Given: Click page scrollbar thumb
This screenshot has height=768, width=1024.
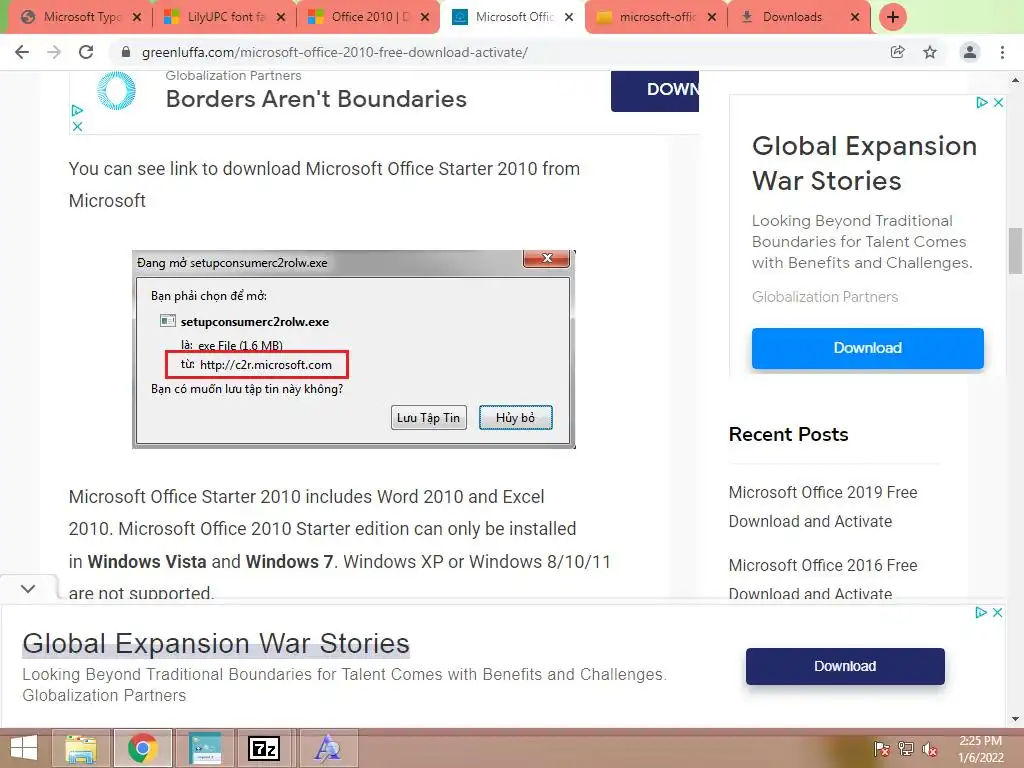Looking at the screenshot, I should 1015,251.
